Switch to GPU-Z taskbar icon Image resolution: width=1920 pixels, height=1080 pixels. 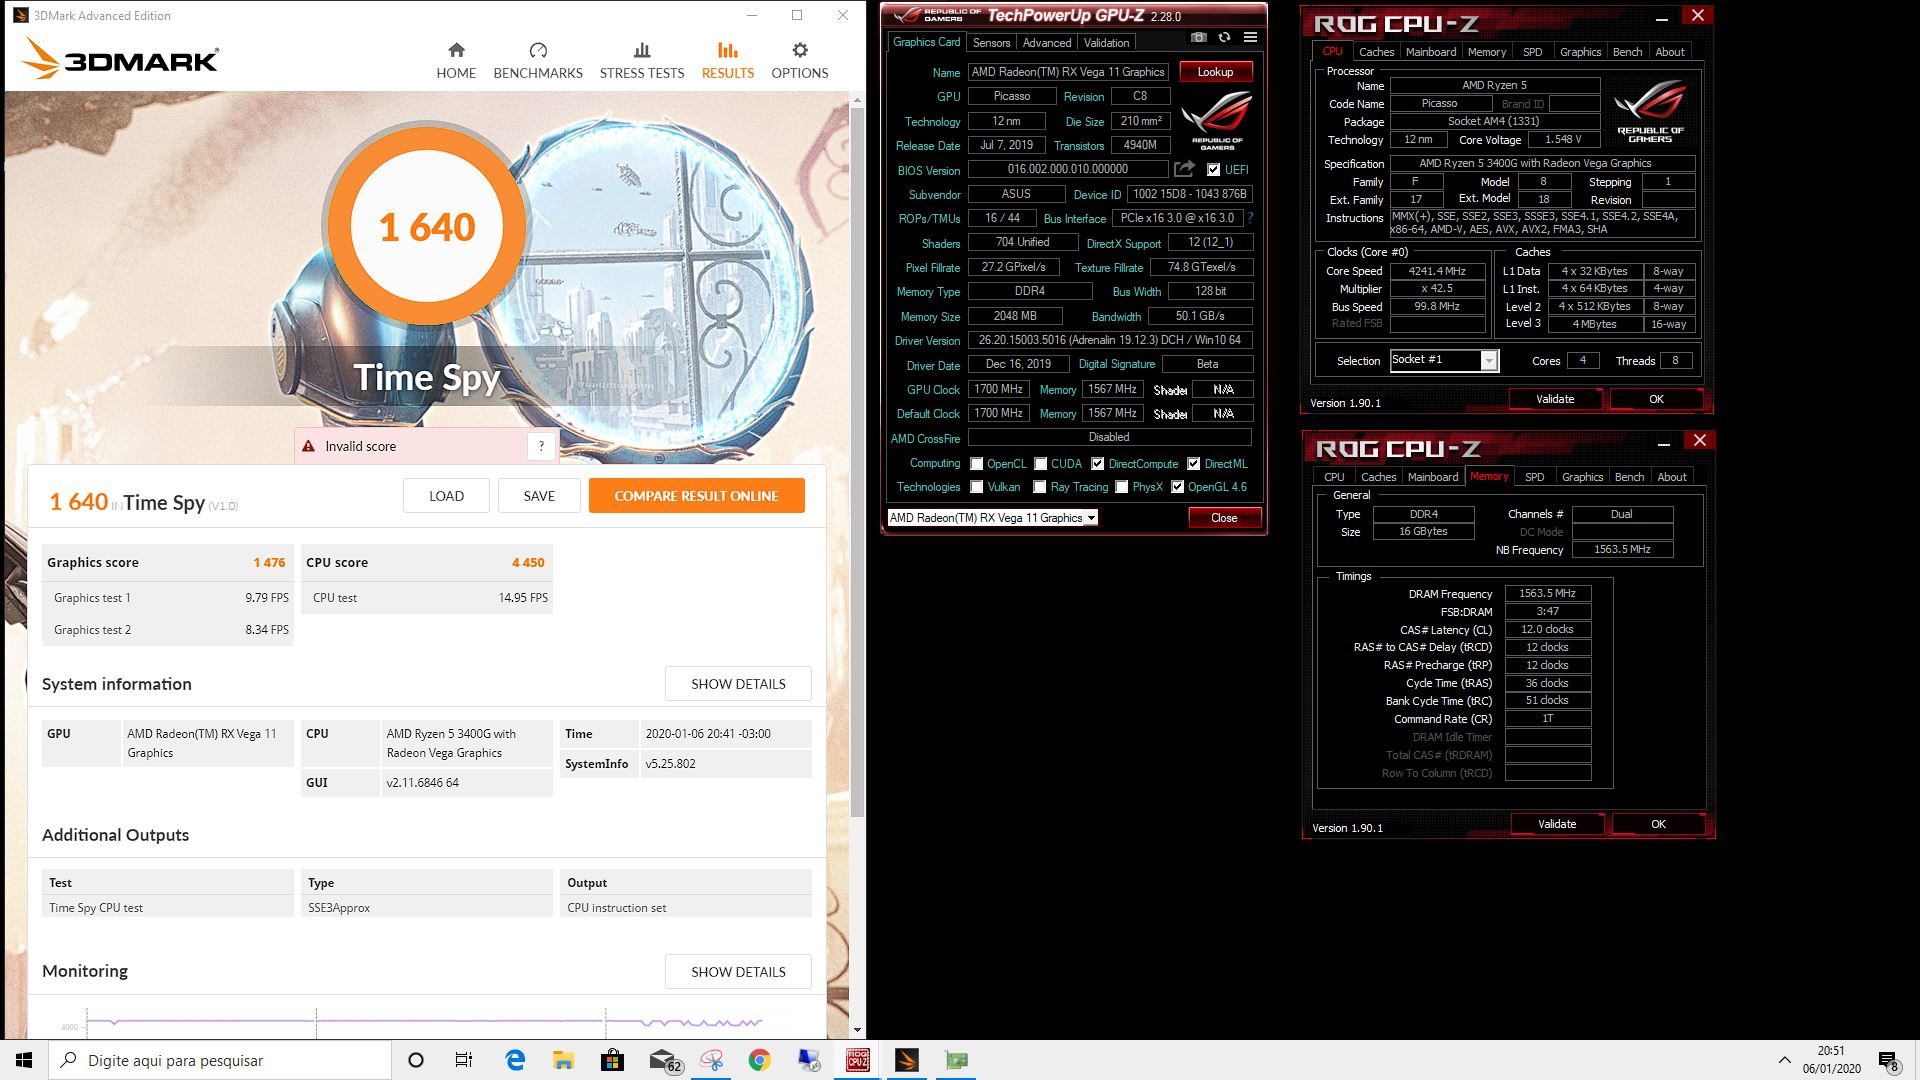pos(956,1060)
